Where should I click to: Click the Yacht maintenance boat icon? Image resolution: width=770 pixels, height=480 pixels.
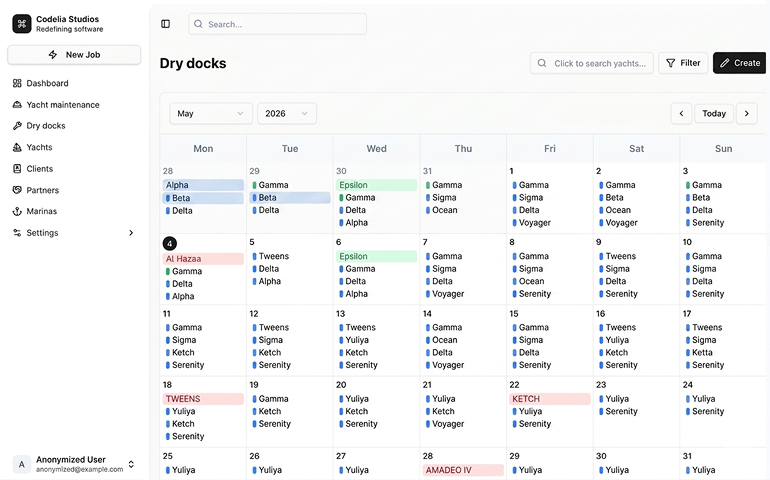[17, 105]
